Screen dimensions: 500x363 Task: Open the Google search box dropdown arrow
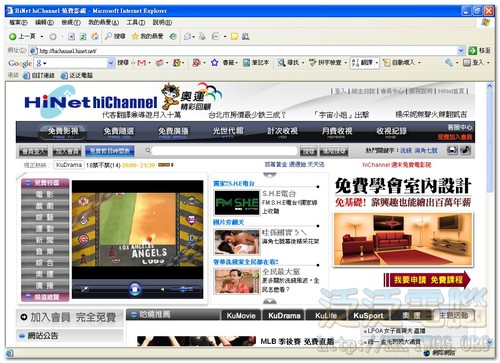coord(111,63)
